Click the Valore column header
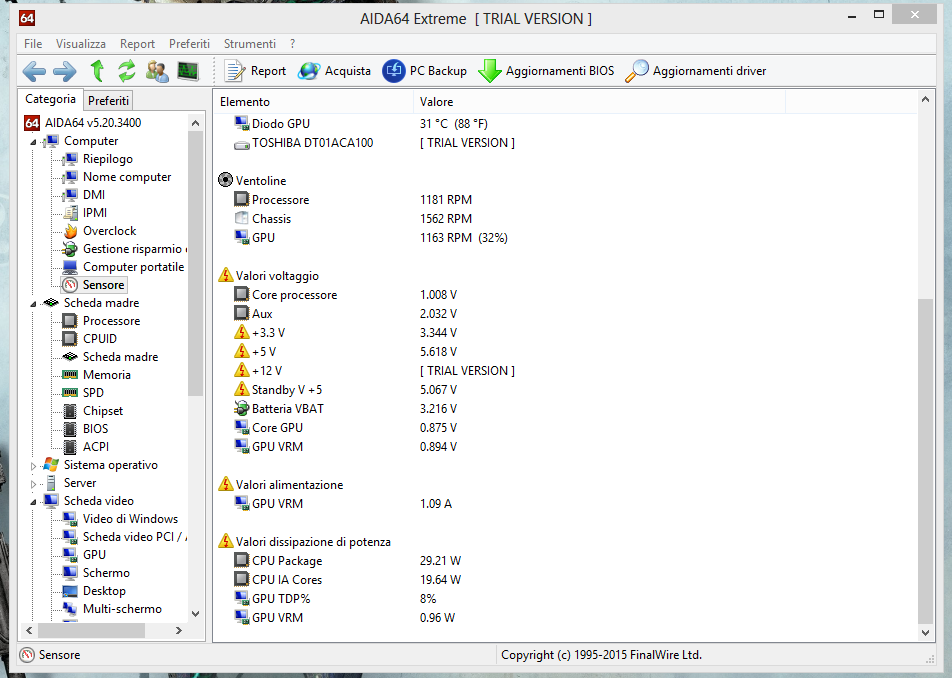The width and height of the screenshot is (952, 678). coord(599,101)
